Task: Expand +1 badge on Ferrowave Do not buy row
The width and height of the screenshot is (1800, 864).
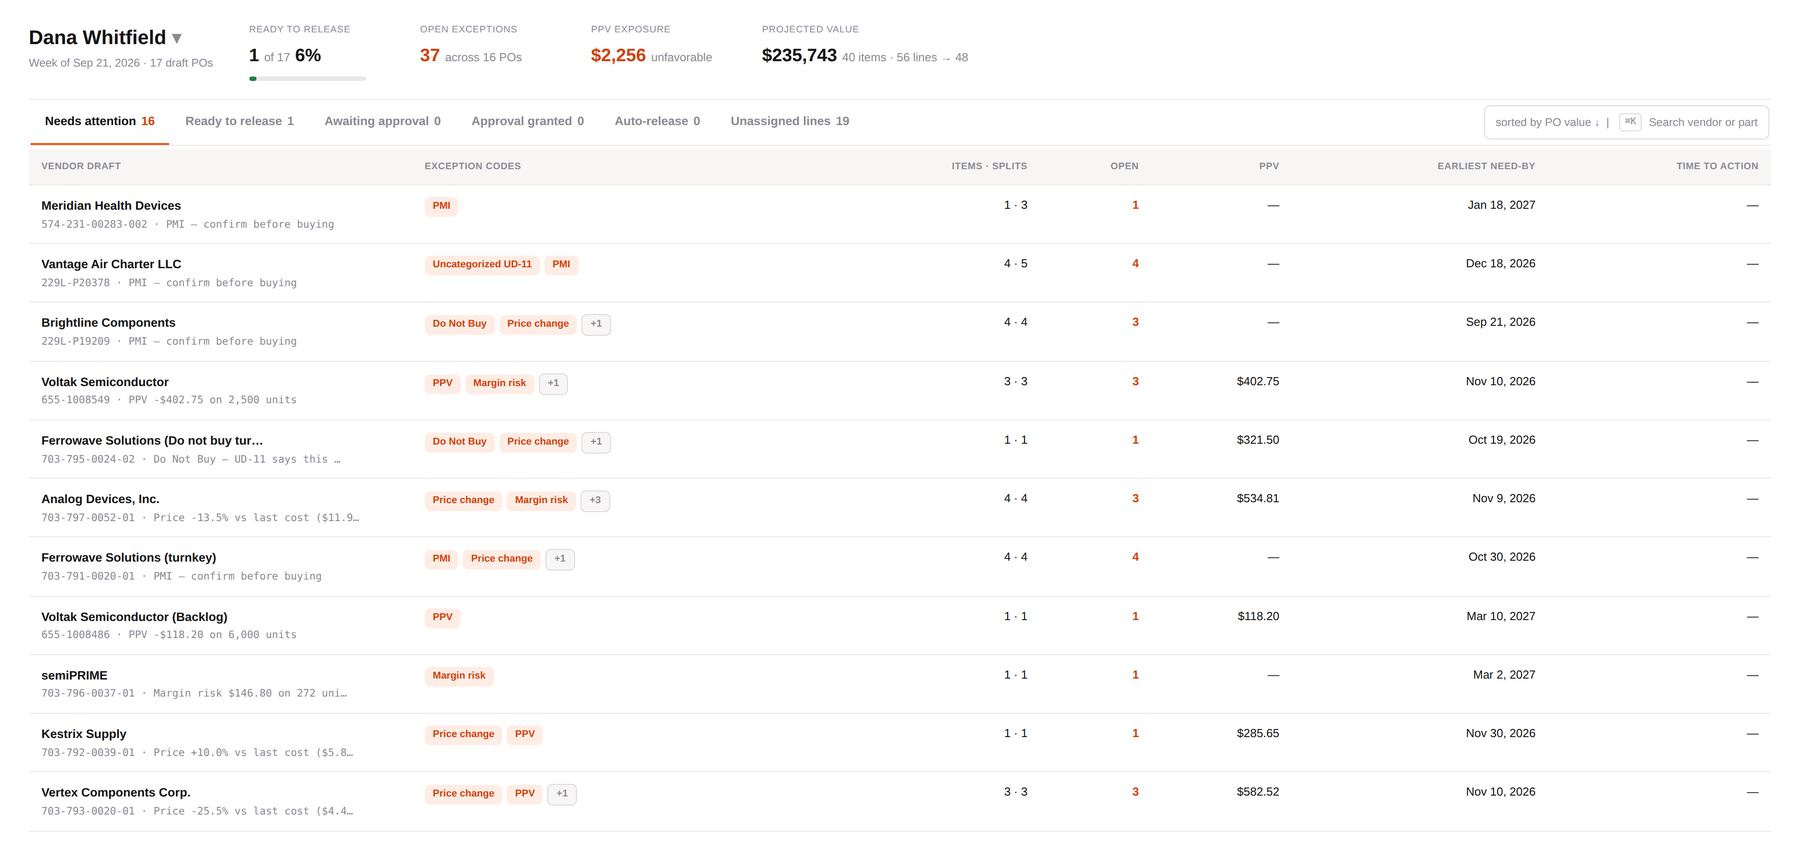Action: (596, 442)
